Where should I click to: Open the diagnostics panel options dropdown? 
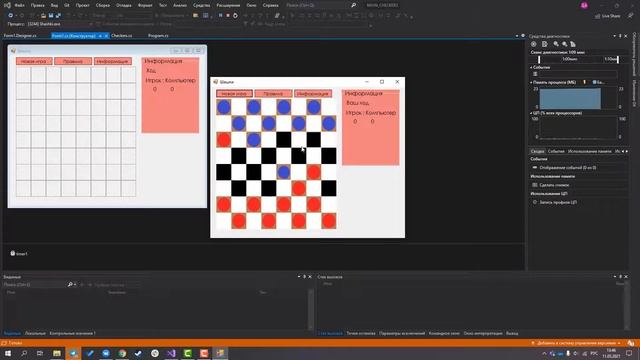click(x=615, y=36)
